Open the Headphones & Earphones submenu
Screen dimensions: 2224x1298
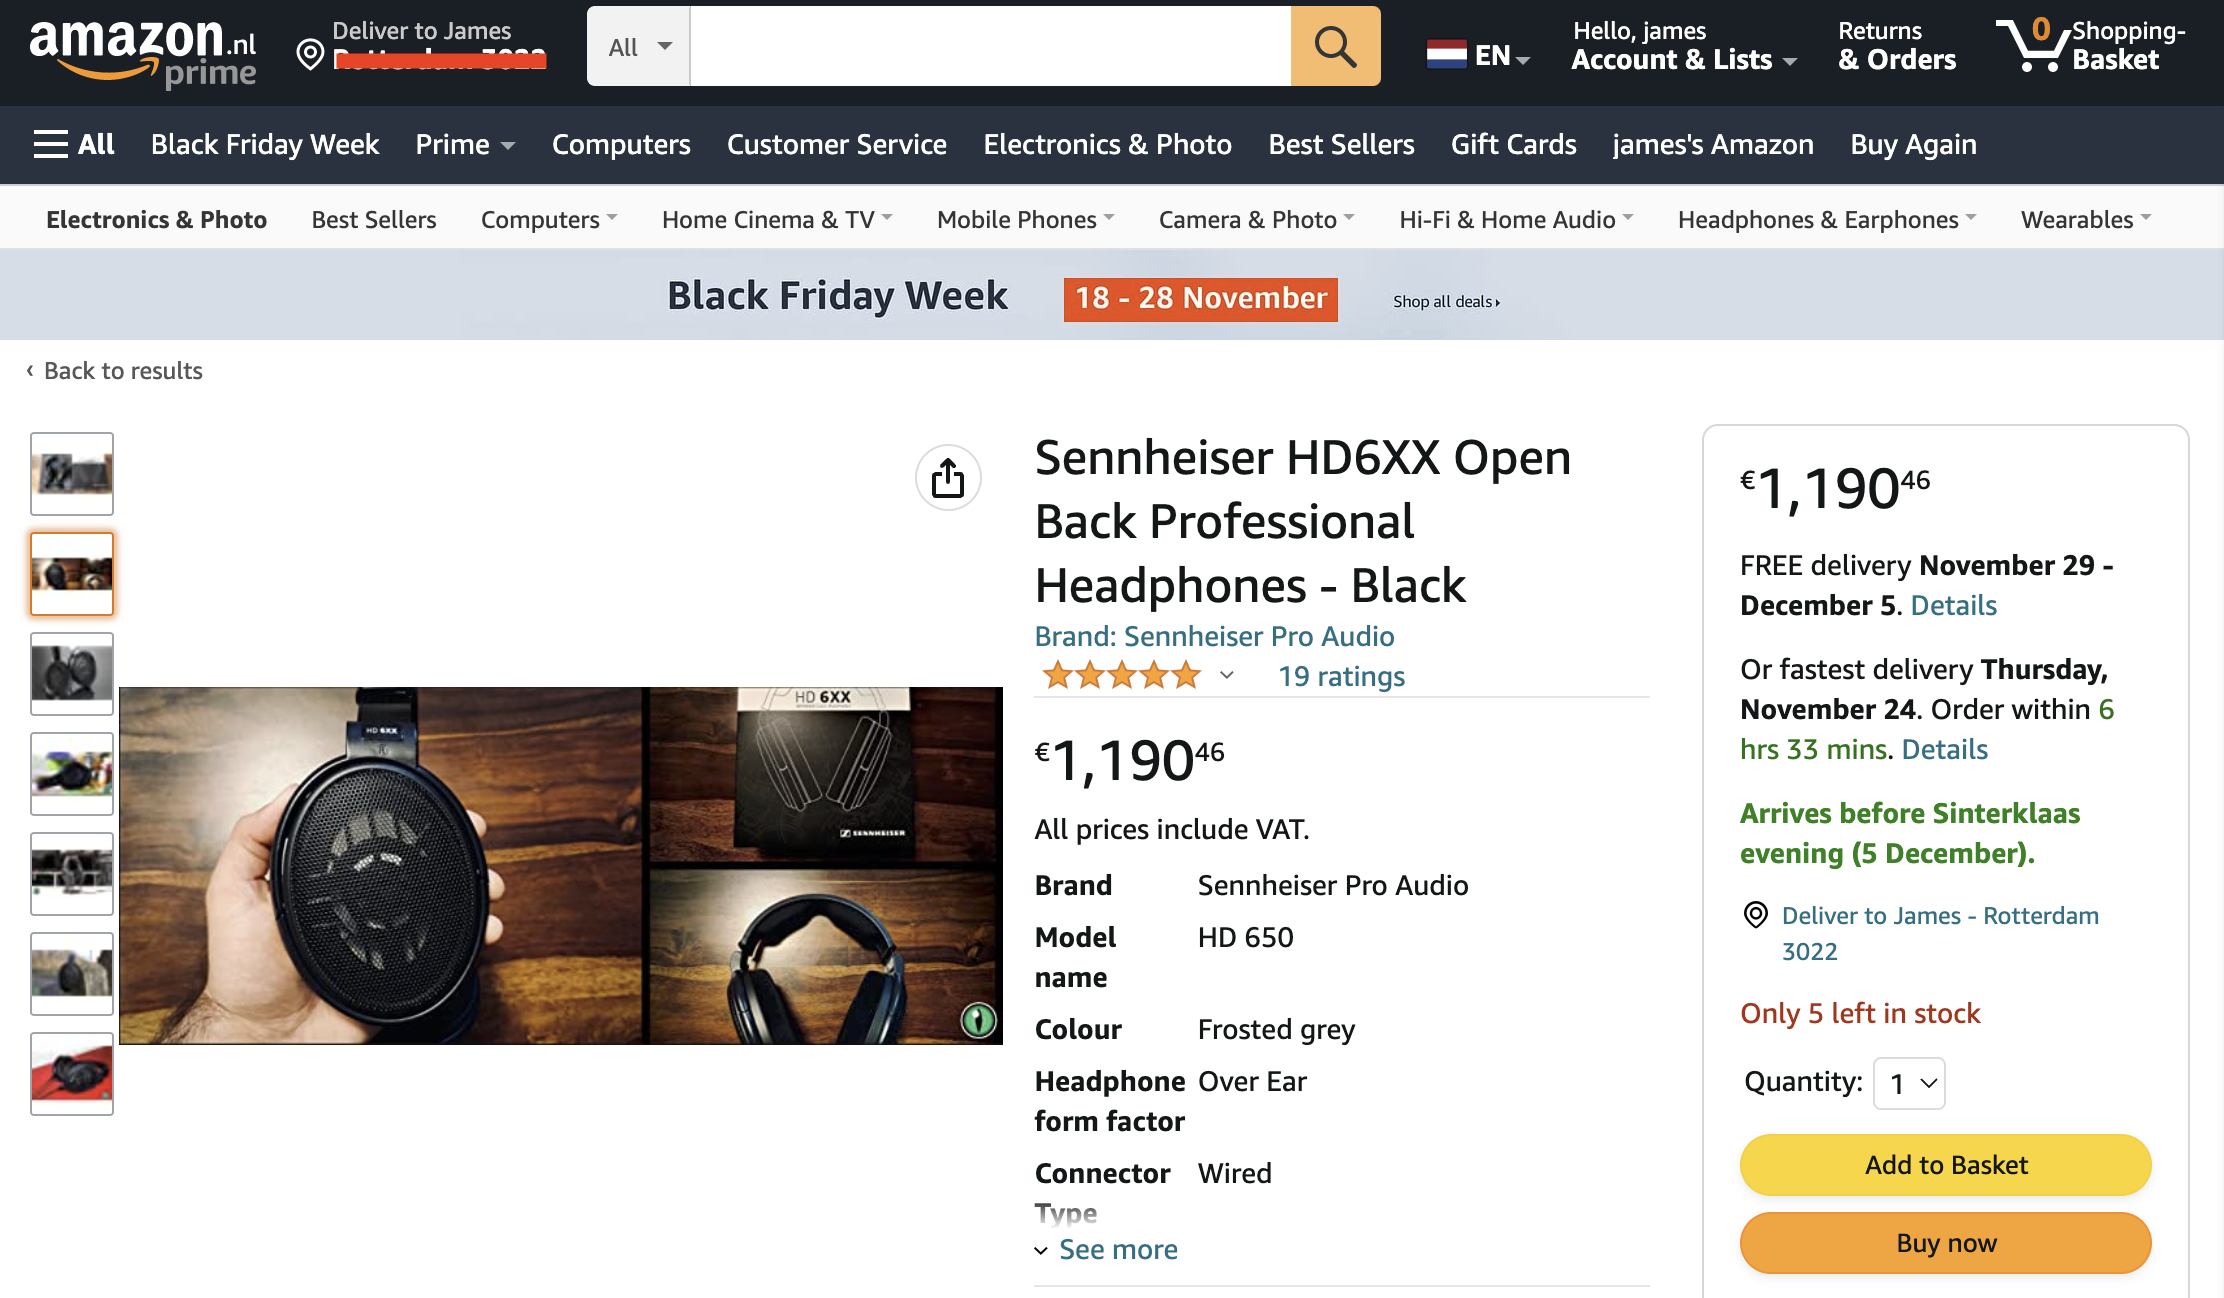1826,219
